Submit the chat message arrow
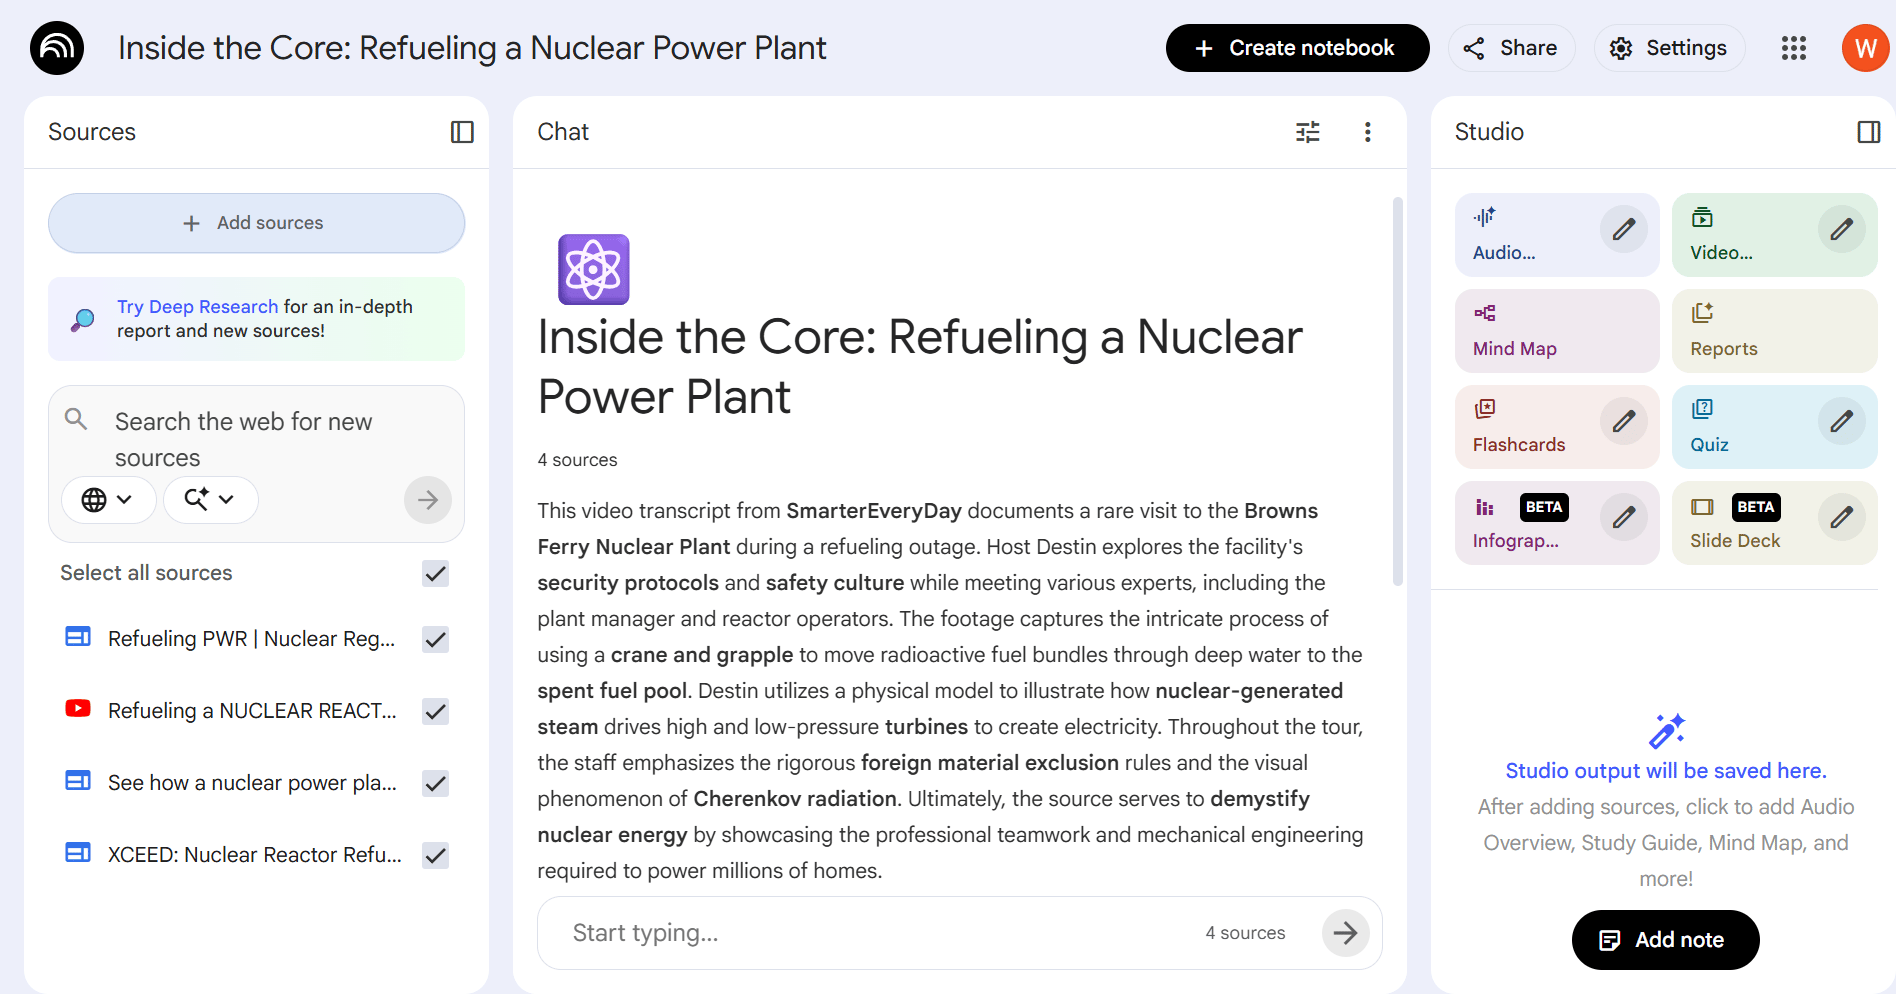 click(1345, 933)
